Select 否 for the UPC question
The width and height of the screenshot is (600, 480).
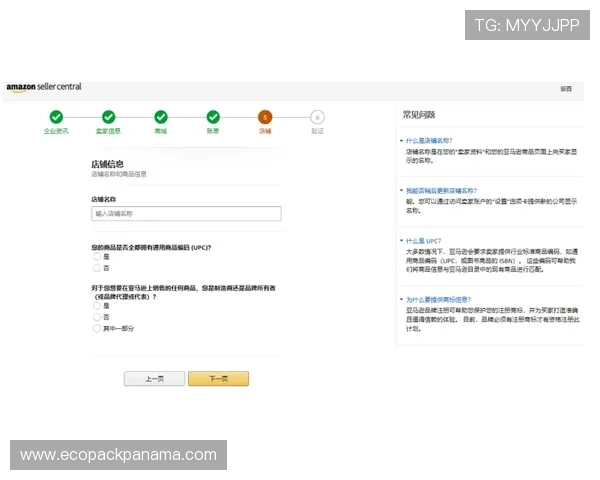(97, 268)
